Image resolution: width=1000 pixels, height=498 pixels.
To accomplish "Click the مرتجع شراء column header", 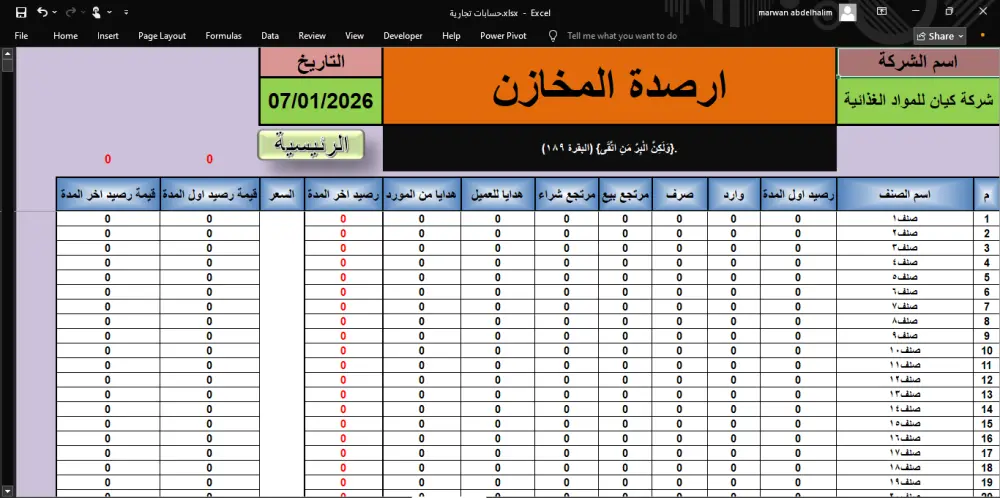I will pos(566,194).
